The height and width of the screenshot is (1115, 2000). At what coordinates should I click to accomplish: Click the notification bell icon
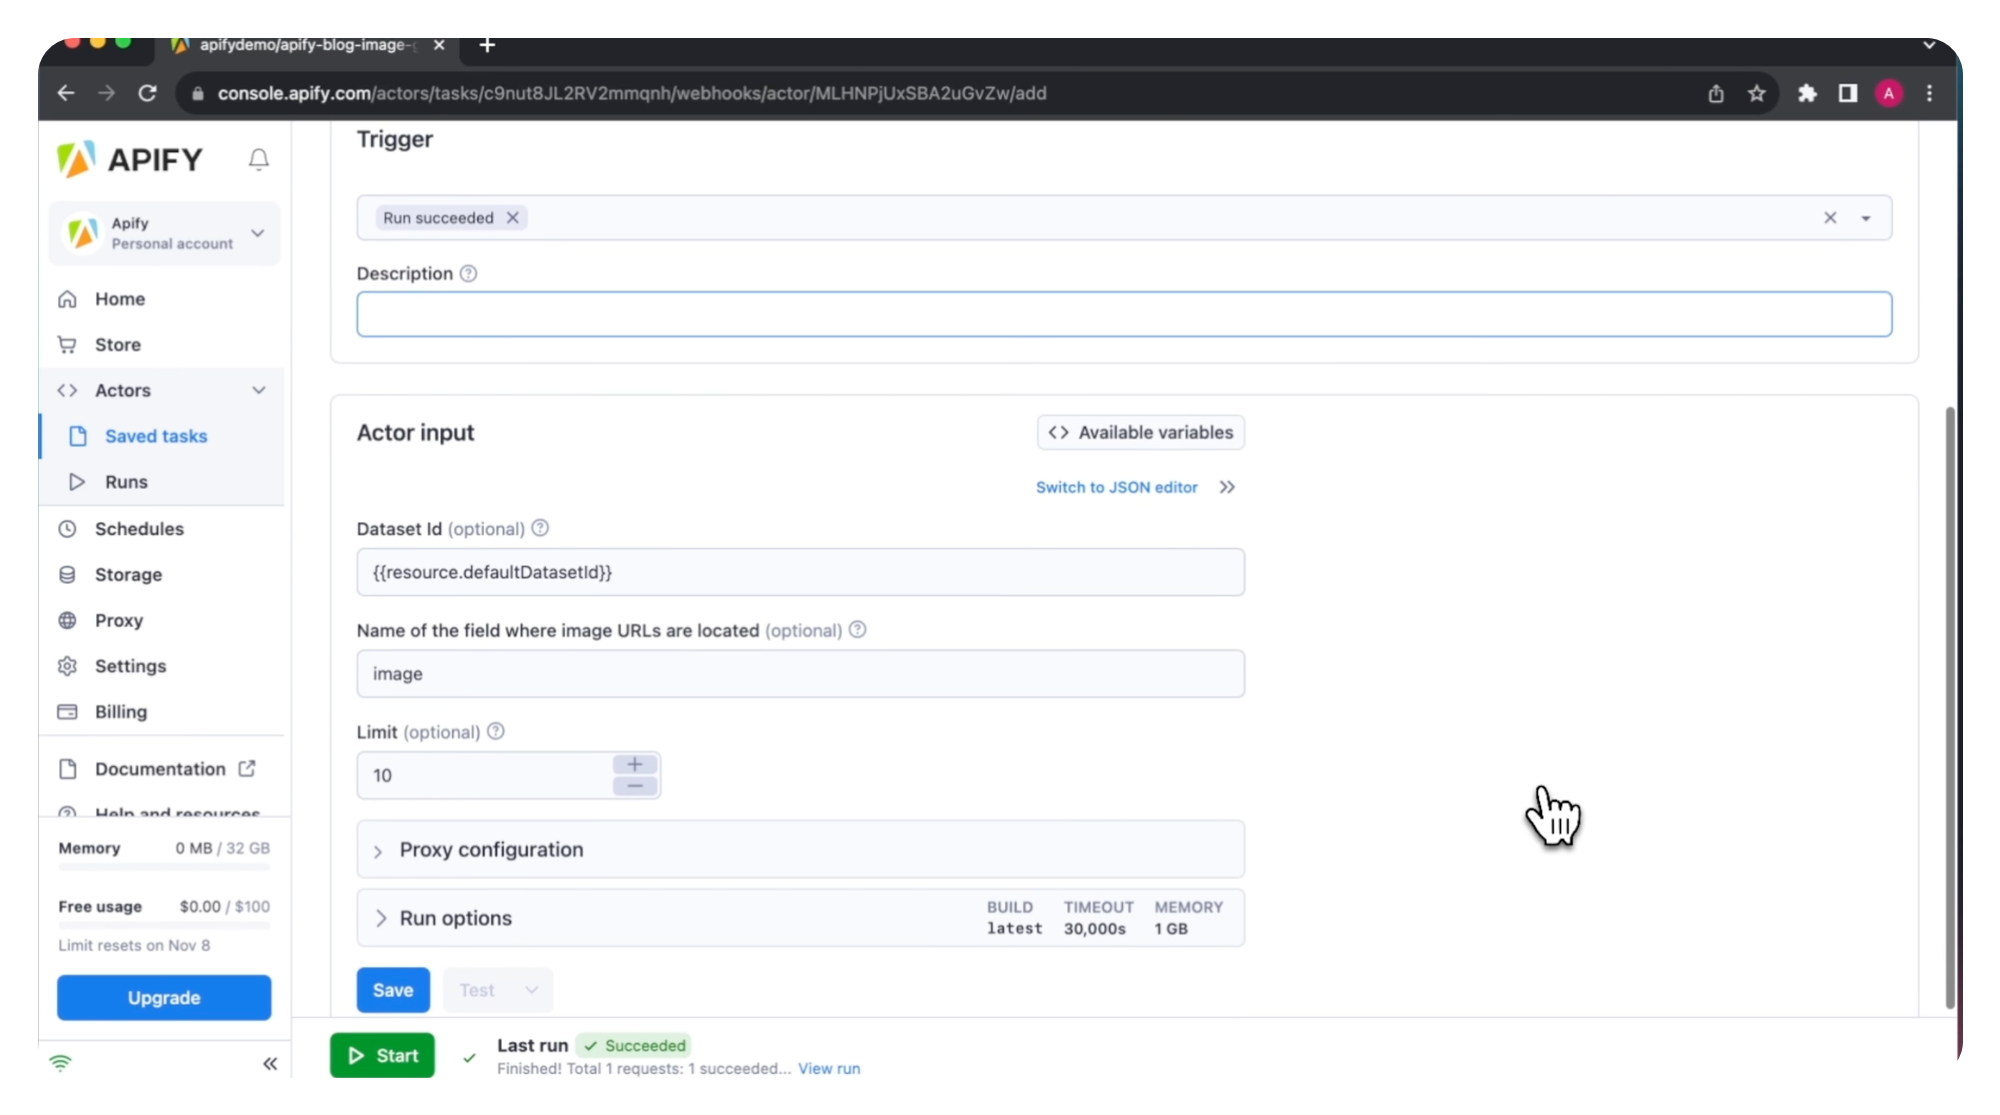pyautogui.click(x=258, y=159)
